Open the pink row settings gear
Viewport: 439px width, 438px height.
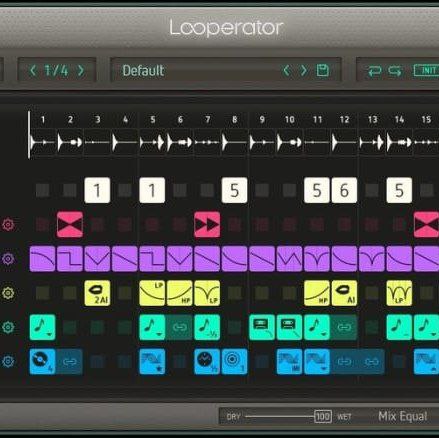point(8,225)
